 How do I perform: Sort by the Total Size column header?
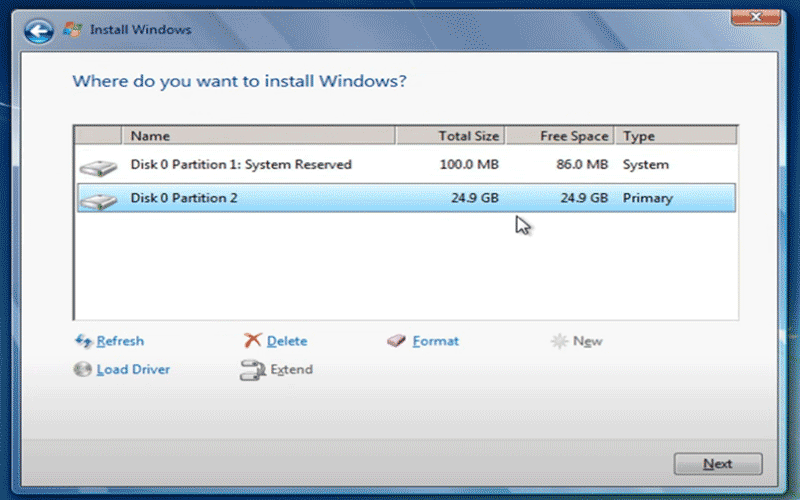click(x=451, y=136)
